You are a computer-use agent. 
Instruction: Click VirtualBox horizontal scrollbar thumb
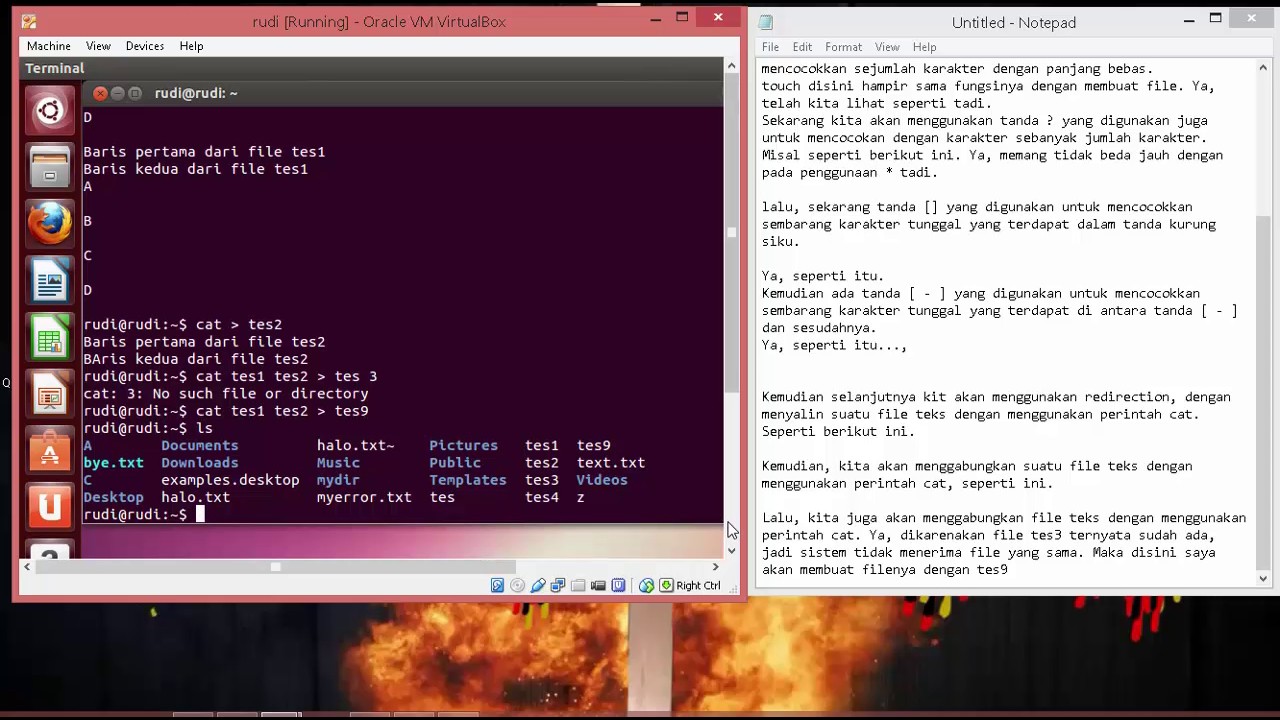pyautogui.click(x=275, y=567)
